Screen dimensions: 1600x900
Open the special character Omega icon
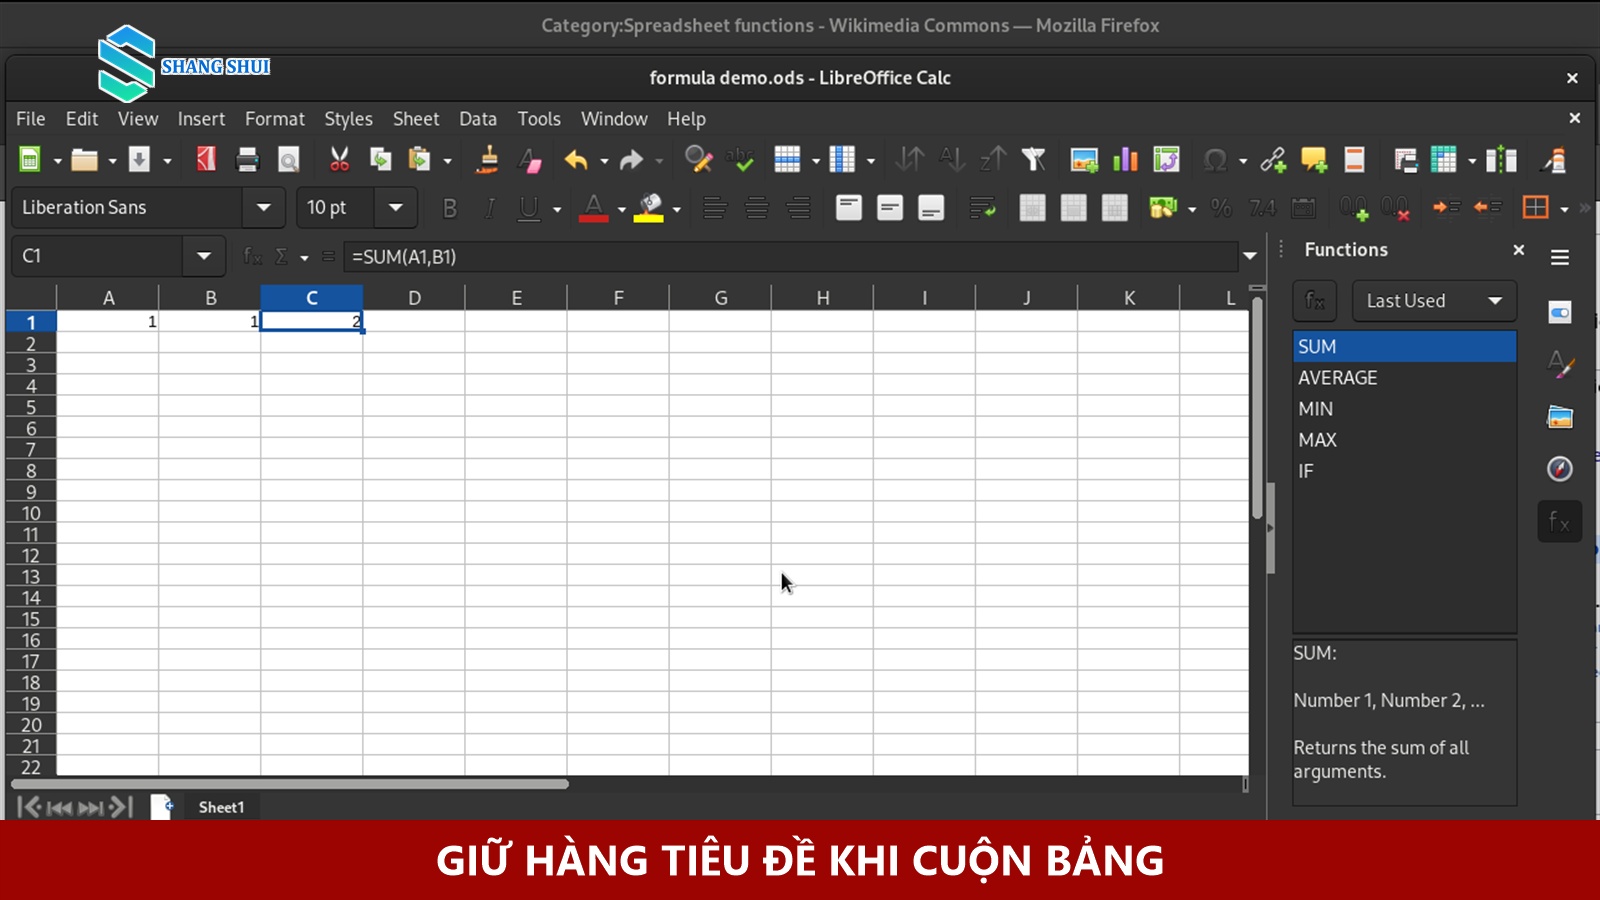1215,160
